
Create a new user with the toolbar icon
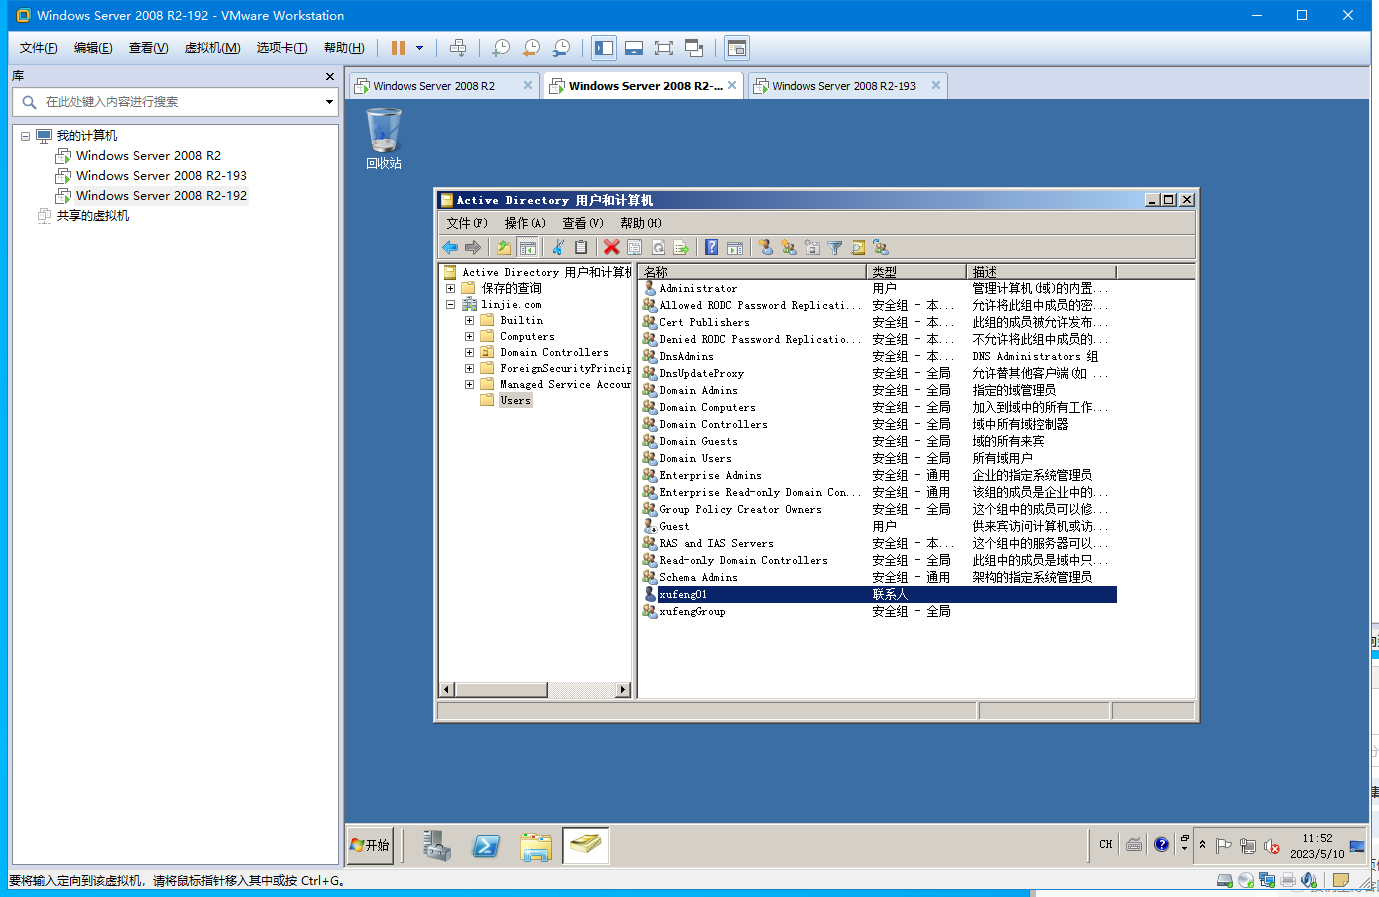tap(765, 247)
